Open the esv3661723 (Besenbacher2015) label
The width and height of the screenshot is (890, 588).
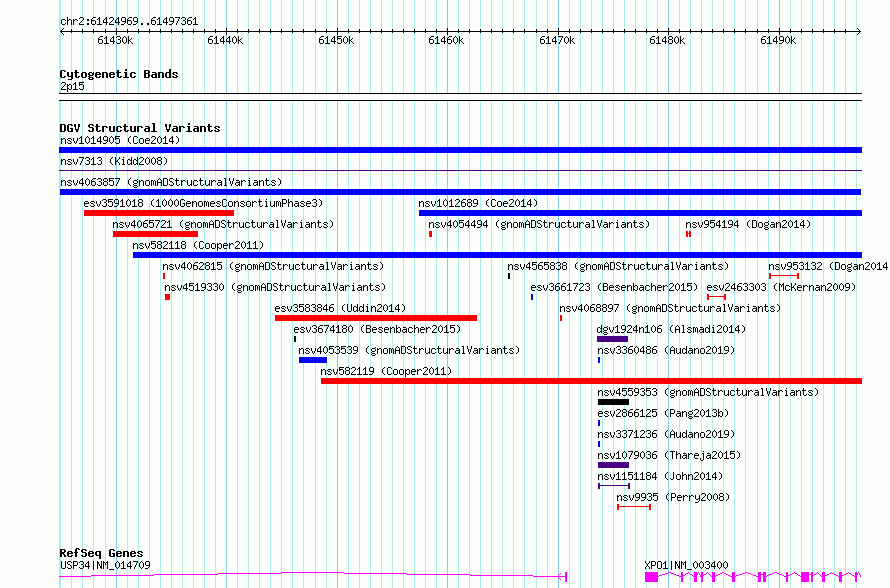tap(614, 287)
